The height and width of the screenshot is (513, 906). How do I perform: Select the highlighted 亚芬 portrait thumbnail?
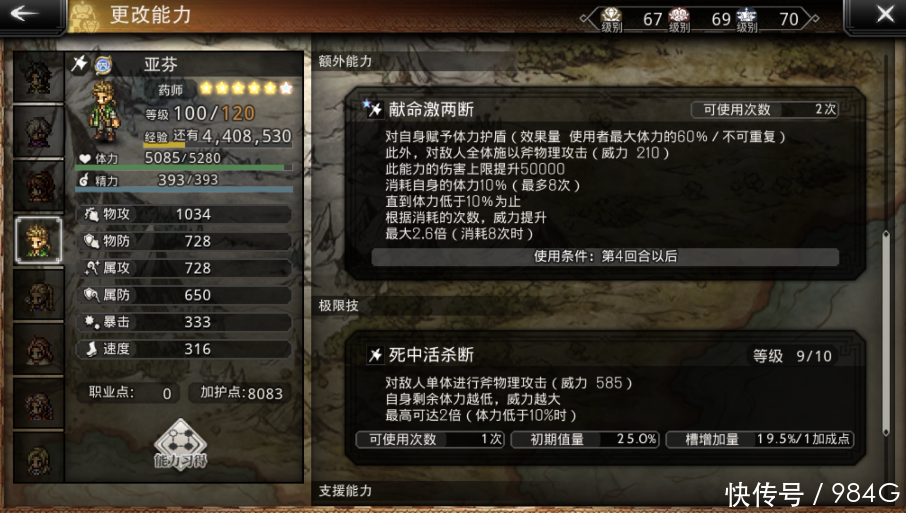pyautogui.click(x=39, y=240)
